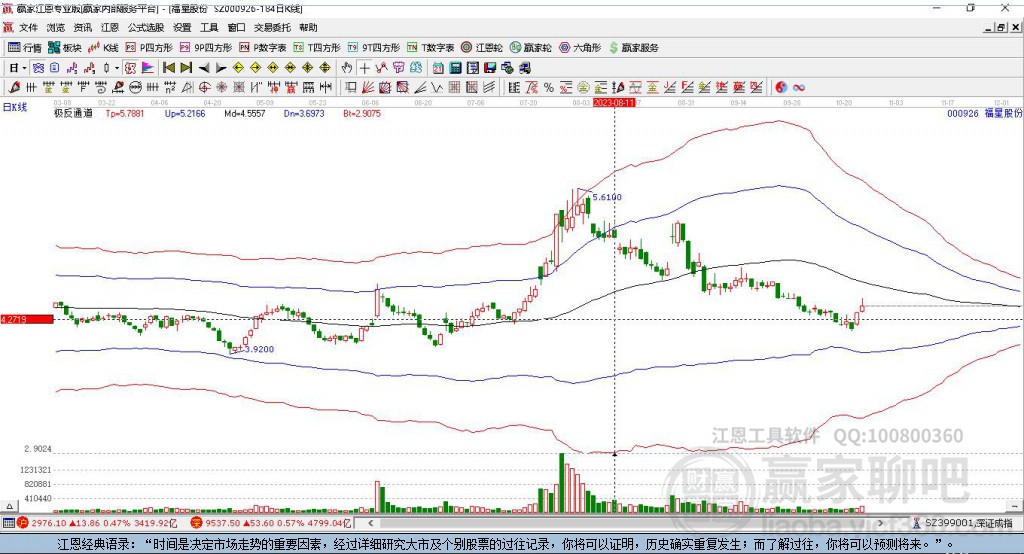Screen dimensions: 1024x554
Task: Open the 帮助 menu
Action: click(308, 27)
